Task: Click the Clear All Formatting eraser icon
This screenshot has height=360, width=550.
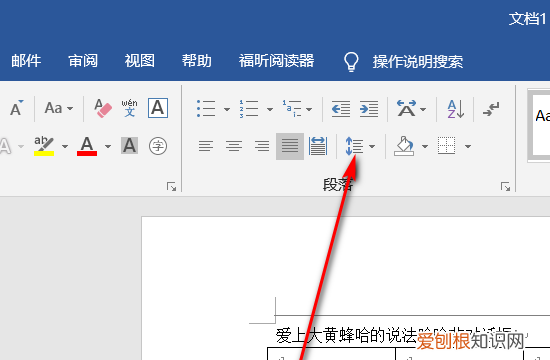Action: click(103, 108)
